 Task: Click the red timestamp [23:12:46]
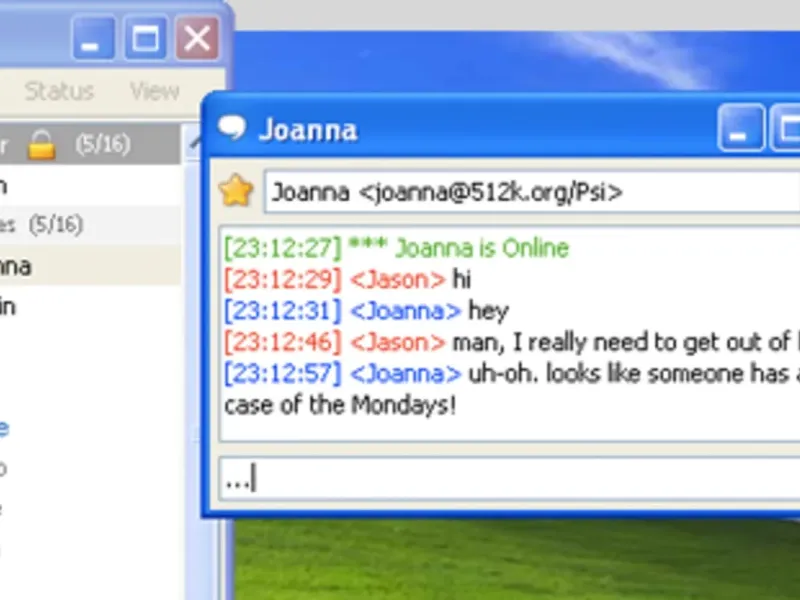(283, 342)
